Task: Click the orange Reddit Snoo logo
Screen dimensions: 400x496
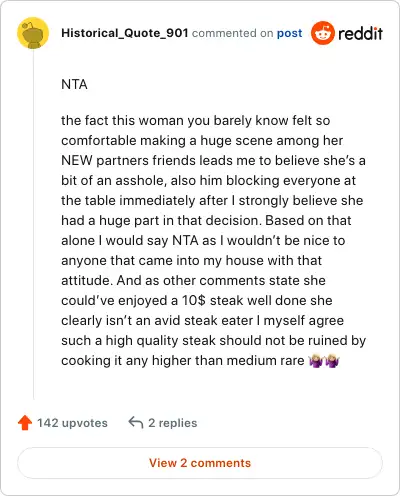Action: click(323, 33)
